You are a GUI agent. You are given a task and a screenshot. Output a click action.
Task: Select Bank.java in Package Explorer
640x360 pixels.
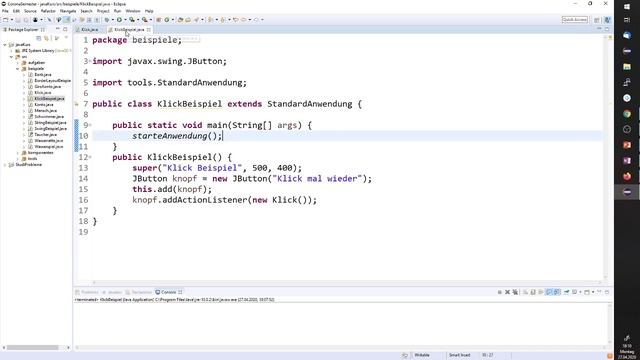(42, 75)
